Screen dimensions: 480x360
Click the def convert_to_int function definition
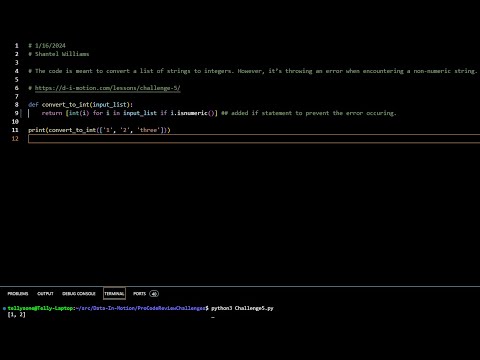[80, 105]
